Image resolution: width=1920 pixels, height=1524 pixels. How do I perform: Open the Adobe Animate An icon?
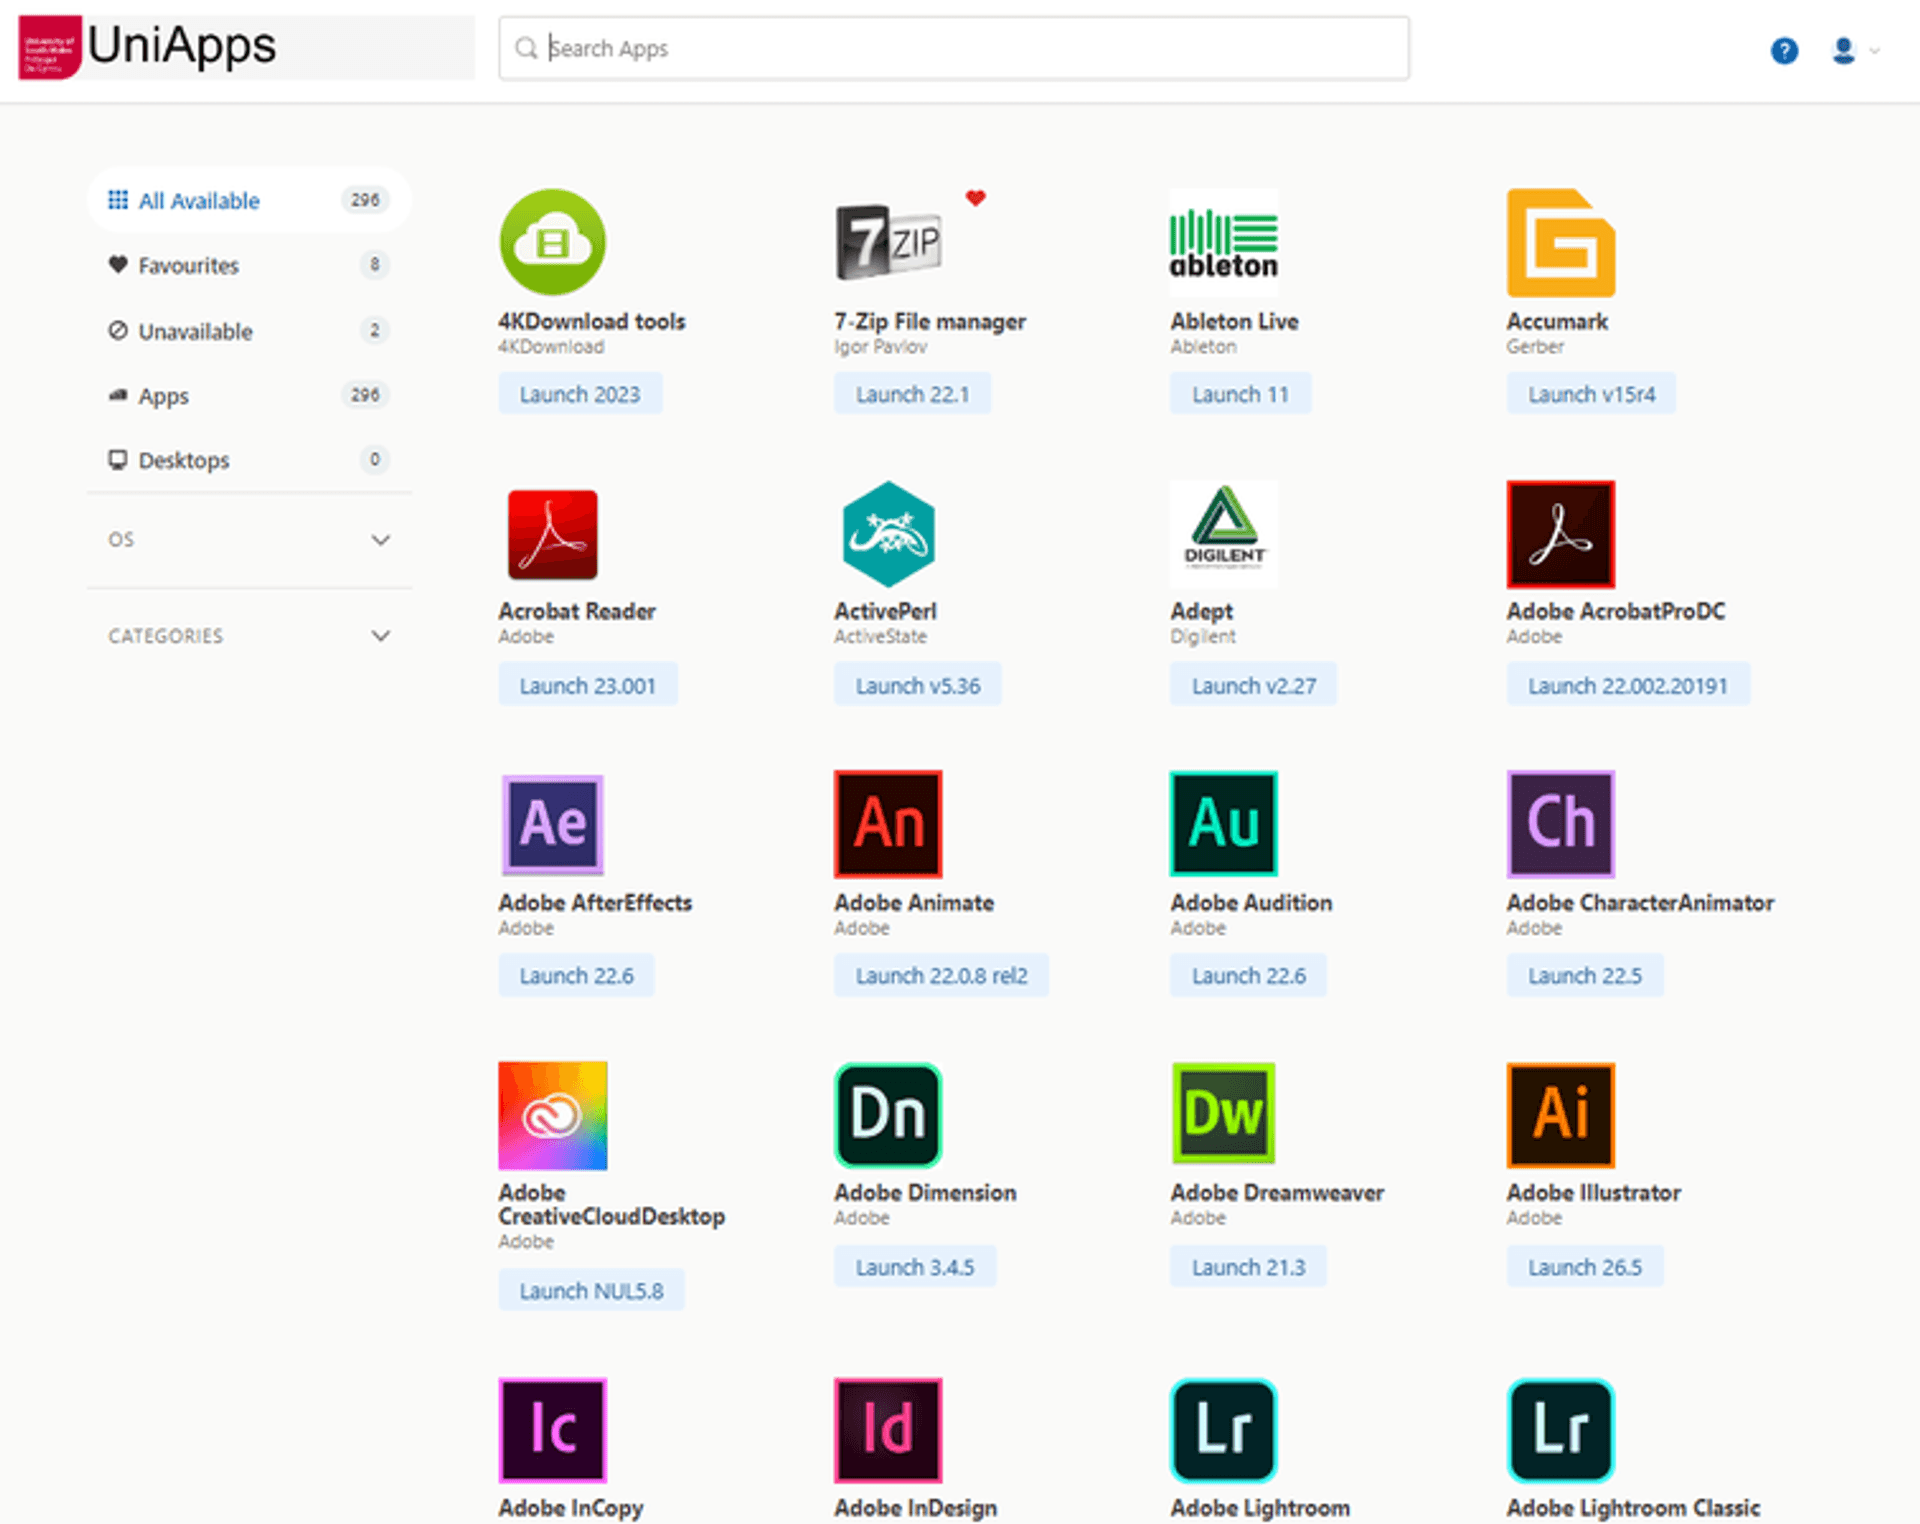888,824
